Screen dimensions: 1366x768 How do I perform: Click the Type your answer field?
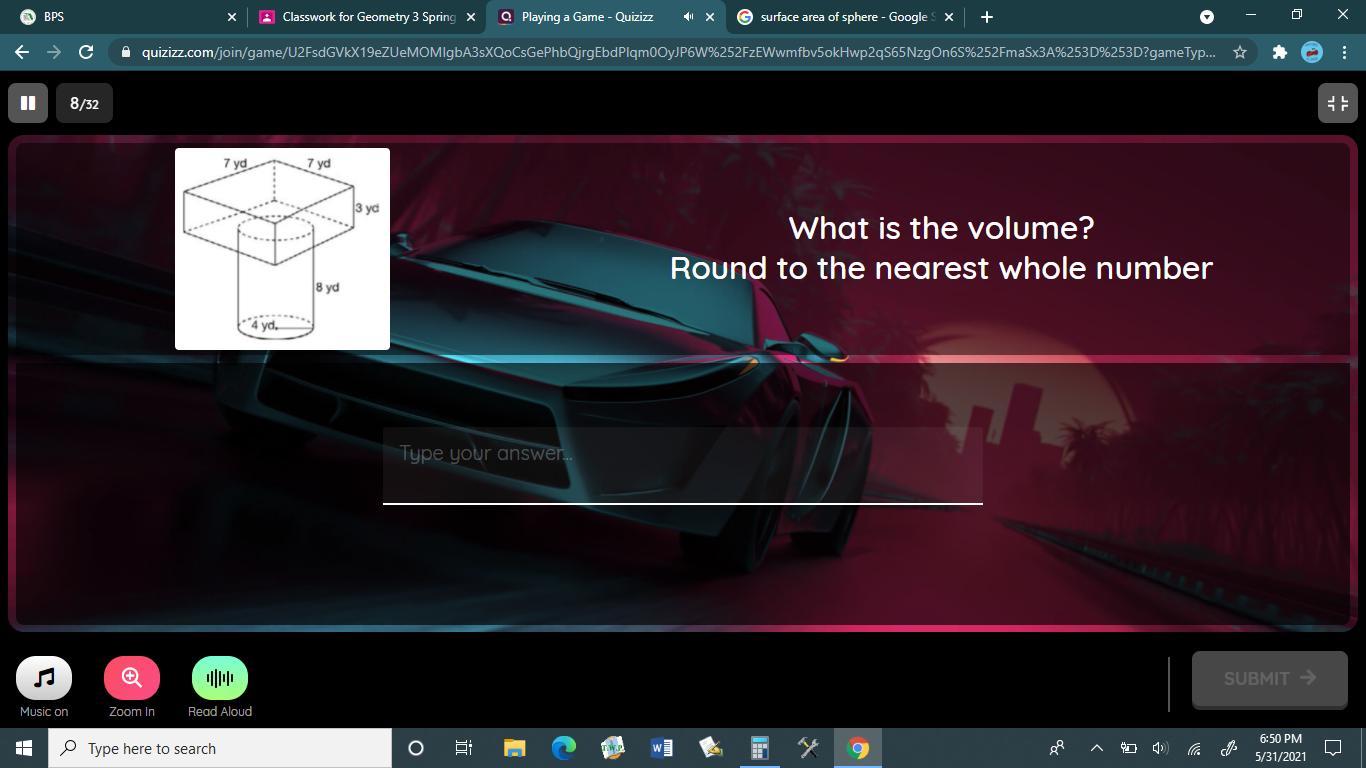(x=683, y=465)
